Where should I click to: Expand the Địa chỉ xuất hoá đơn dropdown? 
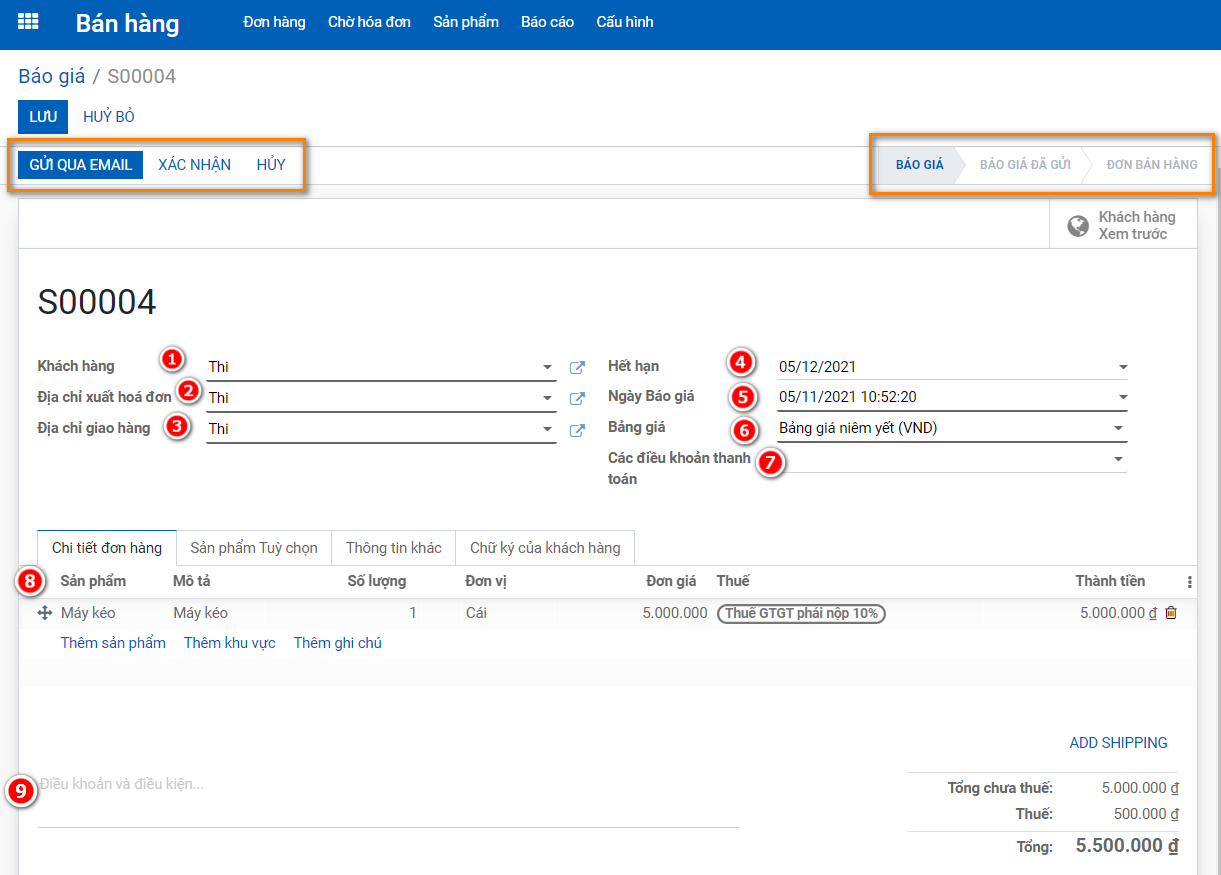547,398
